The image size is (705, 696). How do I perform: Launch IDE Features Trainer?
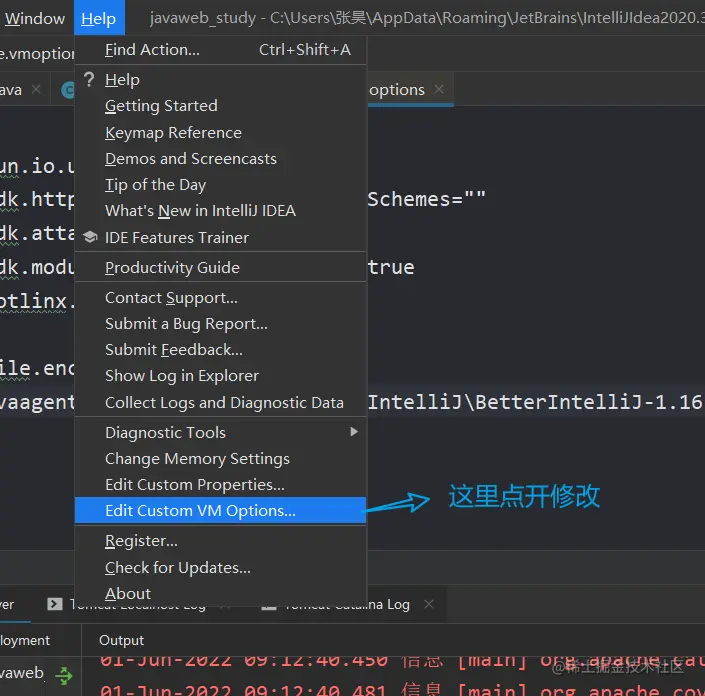(220, 237)
